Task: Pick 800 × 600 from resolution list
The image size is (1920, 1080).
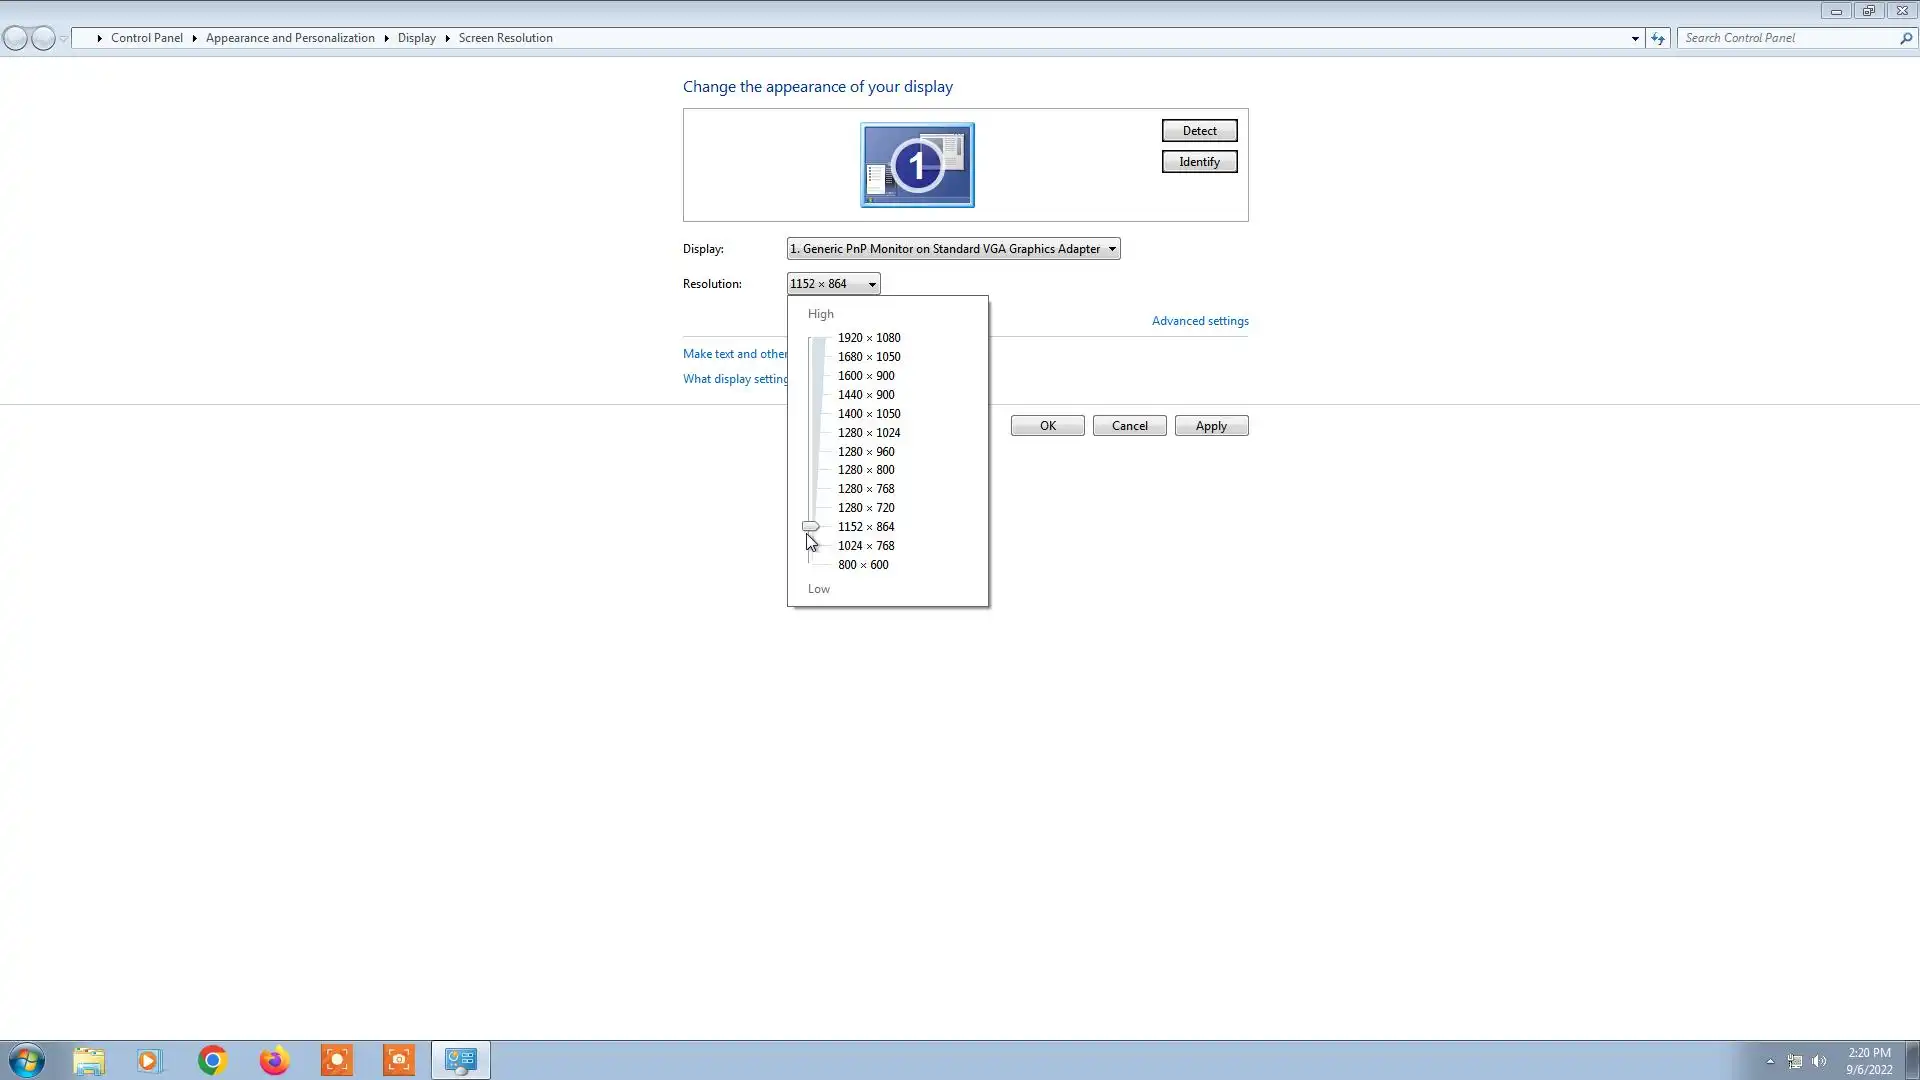Action: point(862,565)
